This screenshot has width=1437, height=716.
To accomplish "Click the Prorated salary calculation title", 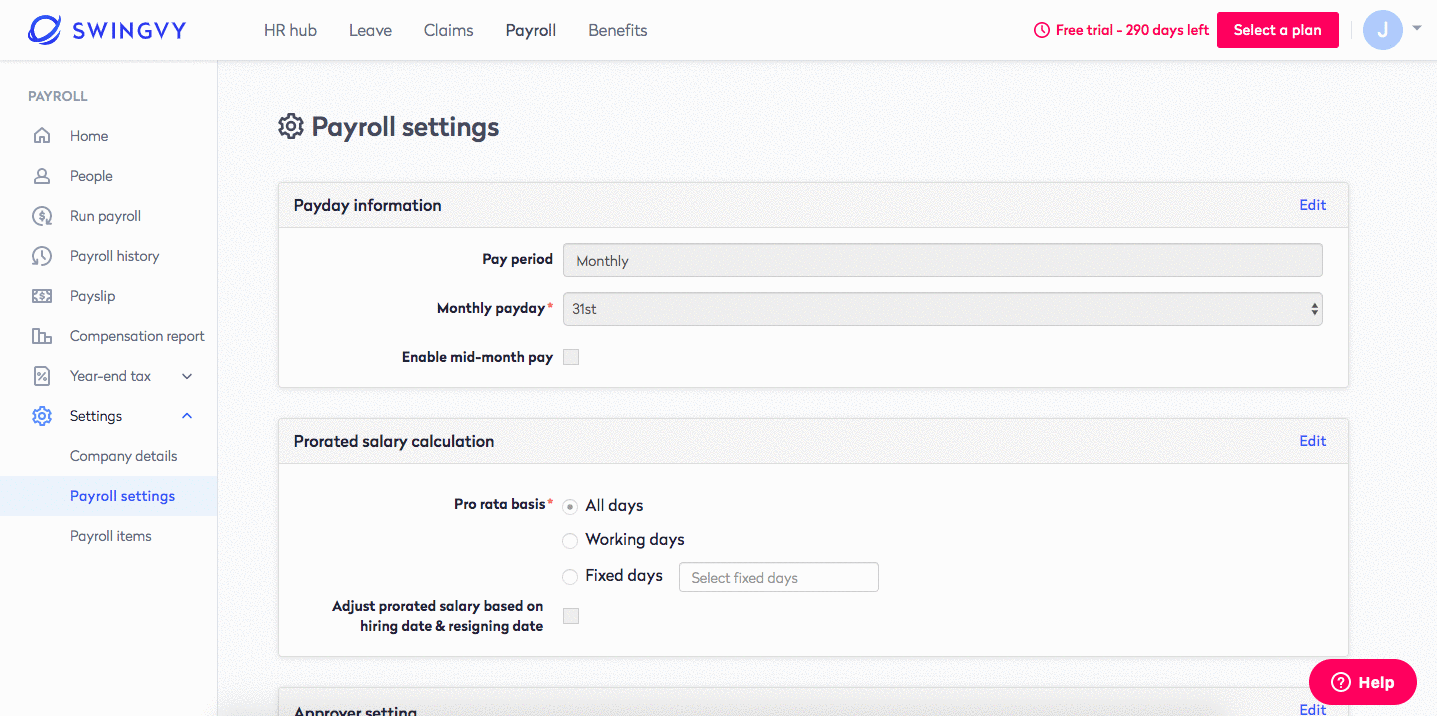I will (x=394, y=441).
